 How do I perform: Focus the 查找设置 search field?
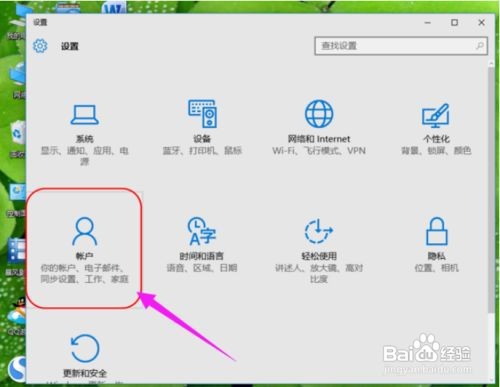[x=401, y=46]
